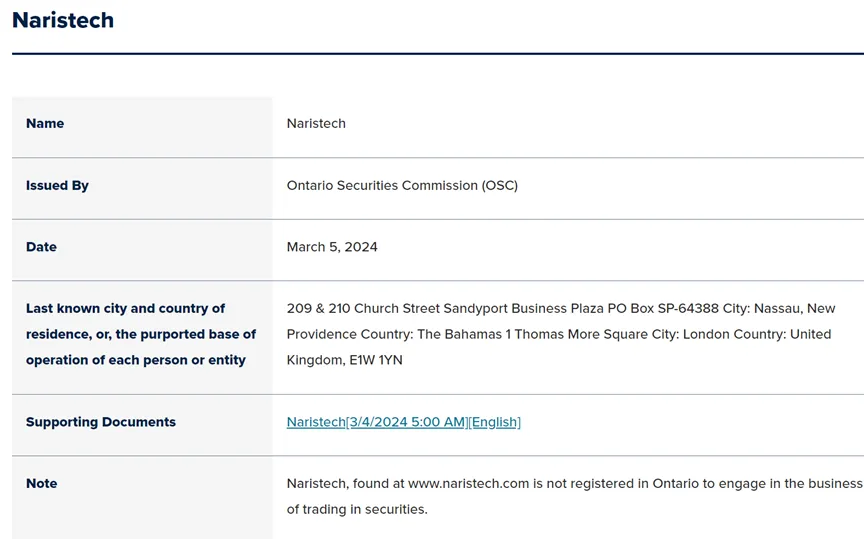This screenshot has height=539, width=864.
Task: Click the 3/4/2024 5:00 AM timestamp in link
Action: point(408,422)
